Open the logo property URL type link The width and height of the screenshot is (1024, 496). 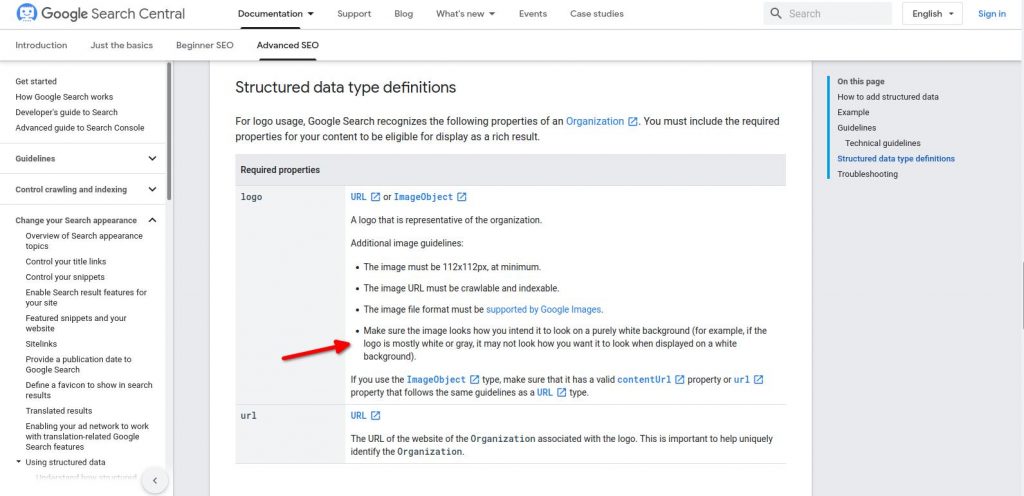[x=359, y=197]
